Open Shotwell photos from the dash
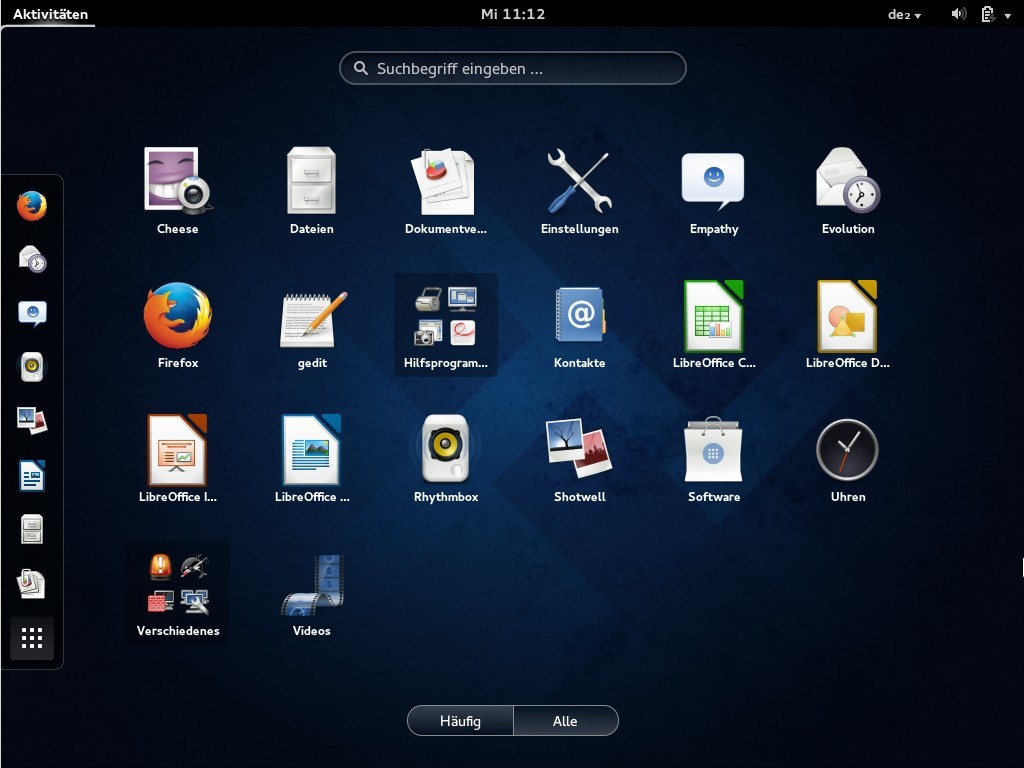 tap(32, 421)
